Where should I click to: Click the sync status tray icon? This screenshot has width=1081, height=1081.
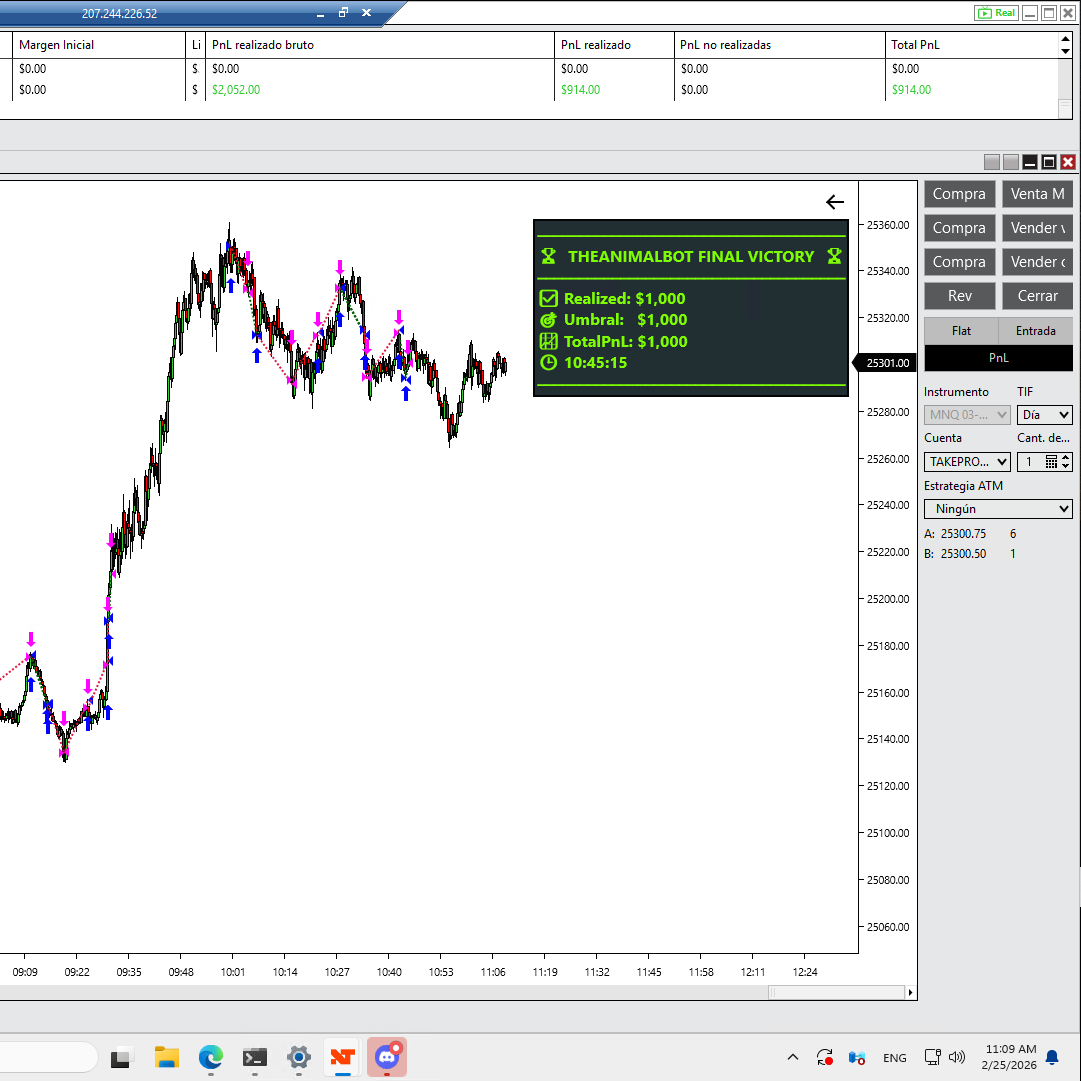point(825,1057)
